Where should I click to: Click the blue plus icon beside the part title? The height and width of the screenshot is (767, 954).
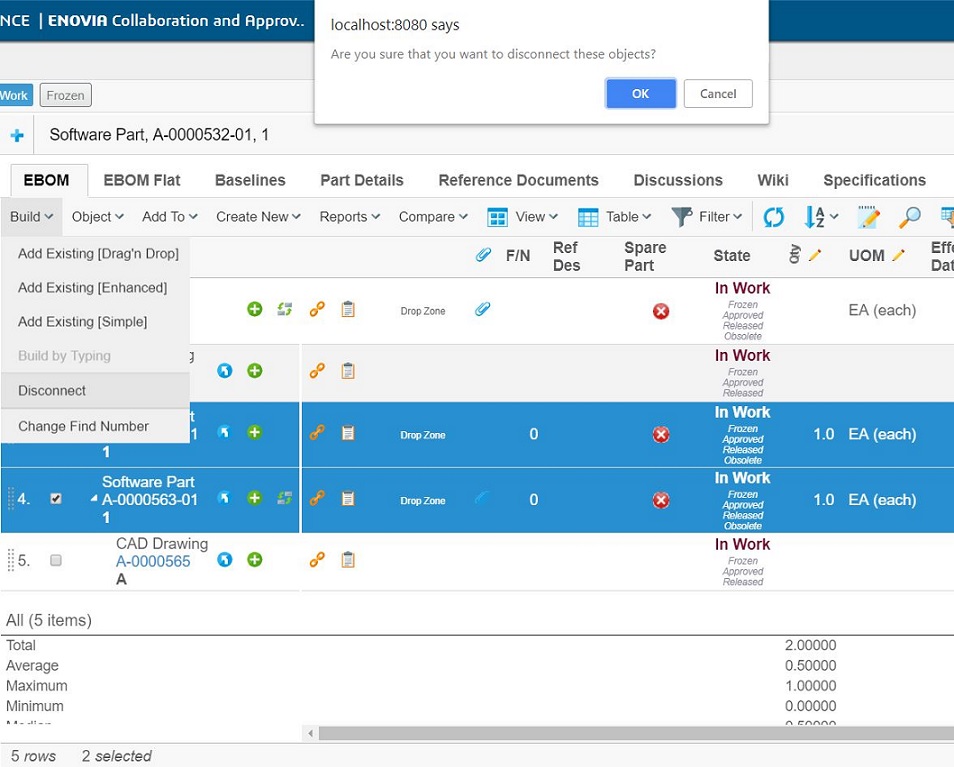(17, 135)
